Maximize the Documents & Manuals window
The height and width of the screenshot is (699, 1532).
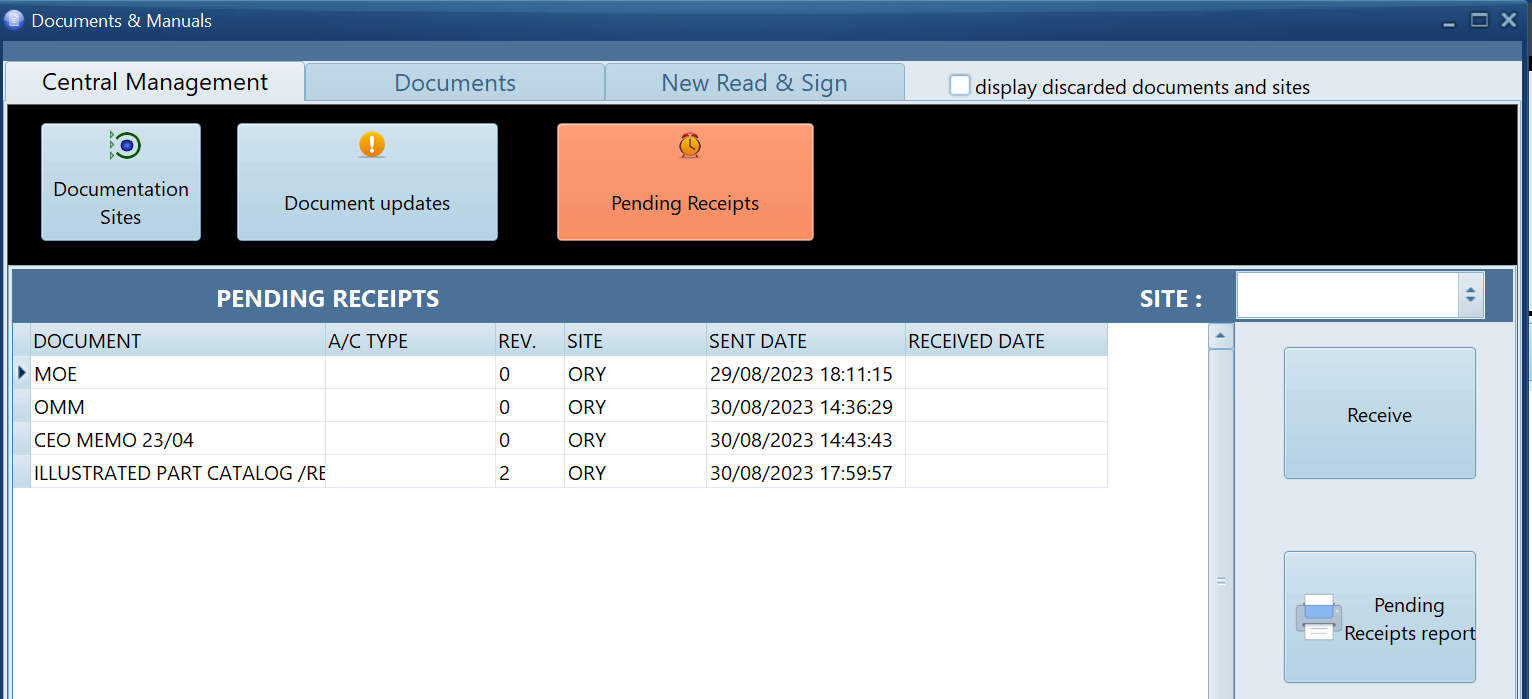[x=1479, y=19]
